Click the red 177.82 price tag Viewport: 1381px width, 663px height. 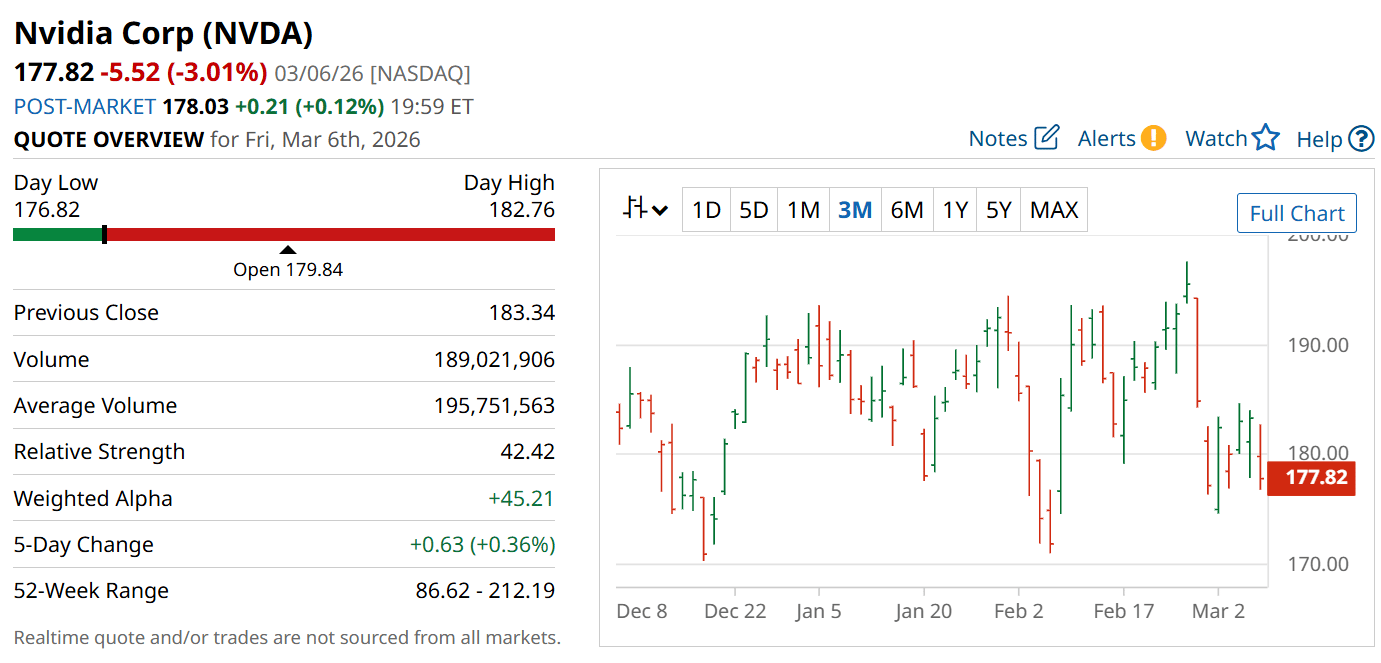[x=1311, y=477]
